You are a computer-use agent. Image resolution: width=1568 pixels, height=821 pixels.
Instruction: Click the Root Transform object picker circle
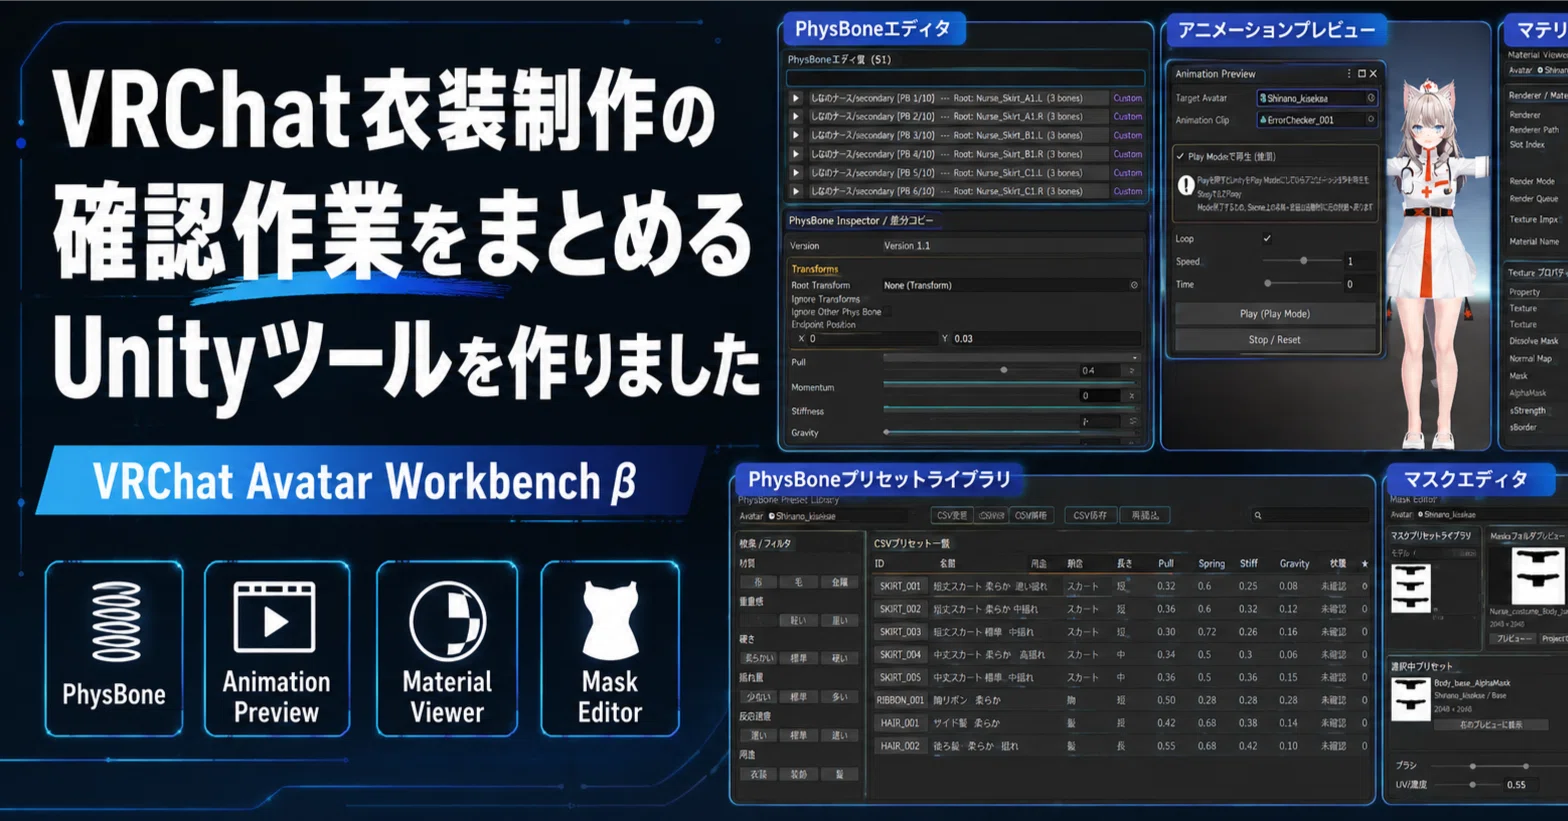tap(1134, 285)
